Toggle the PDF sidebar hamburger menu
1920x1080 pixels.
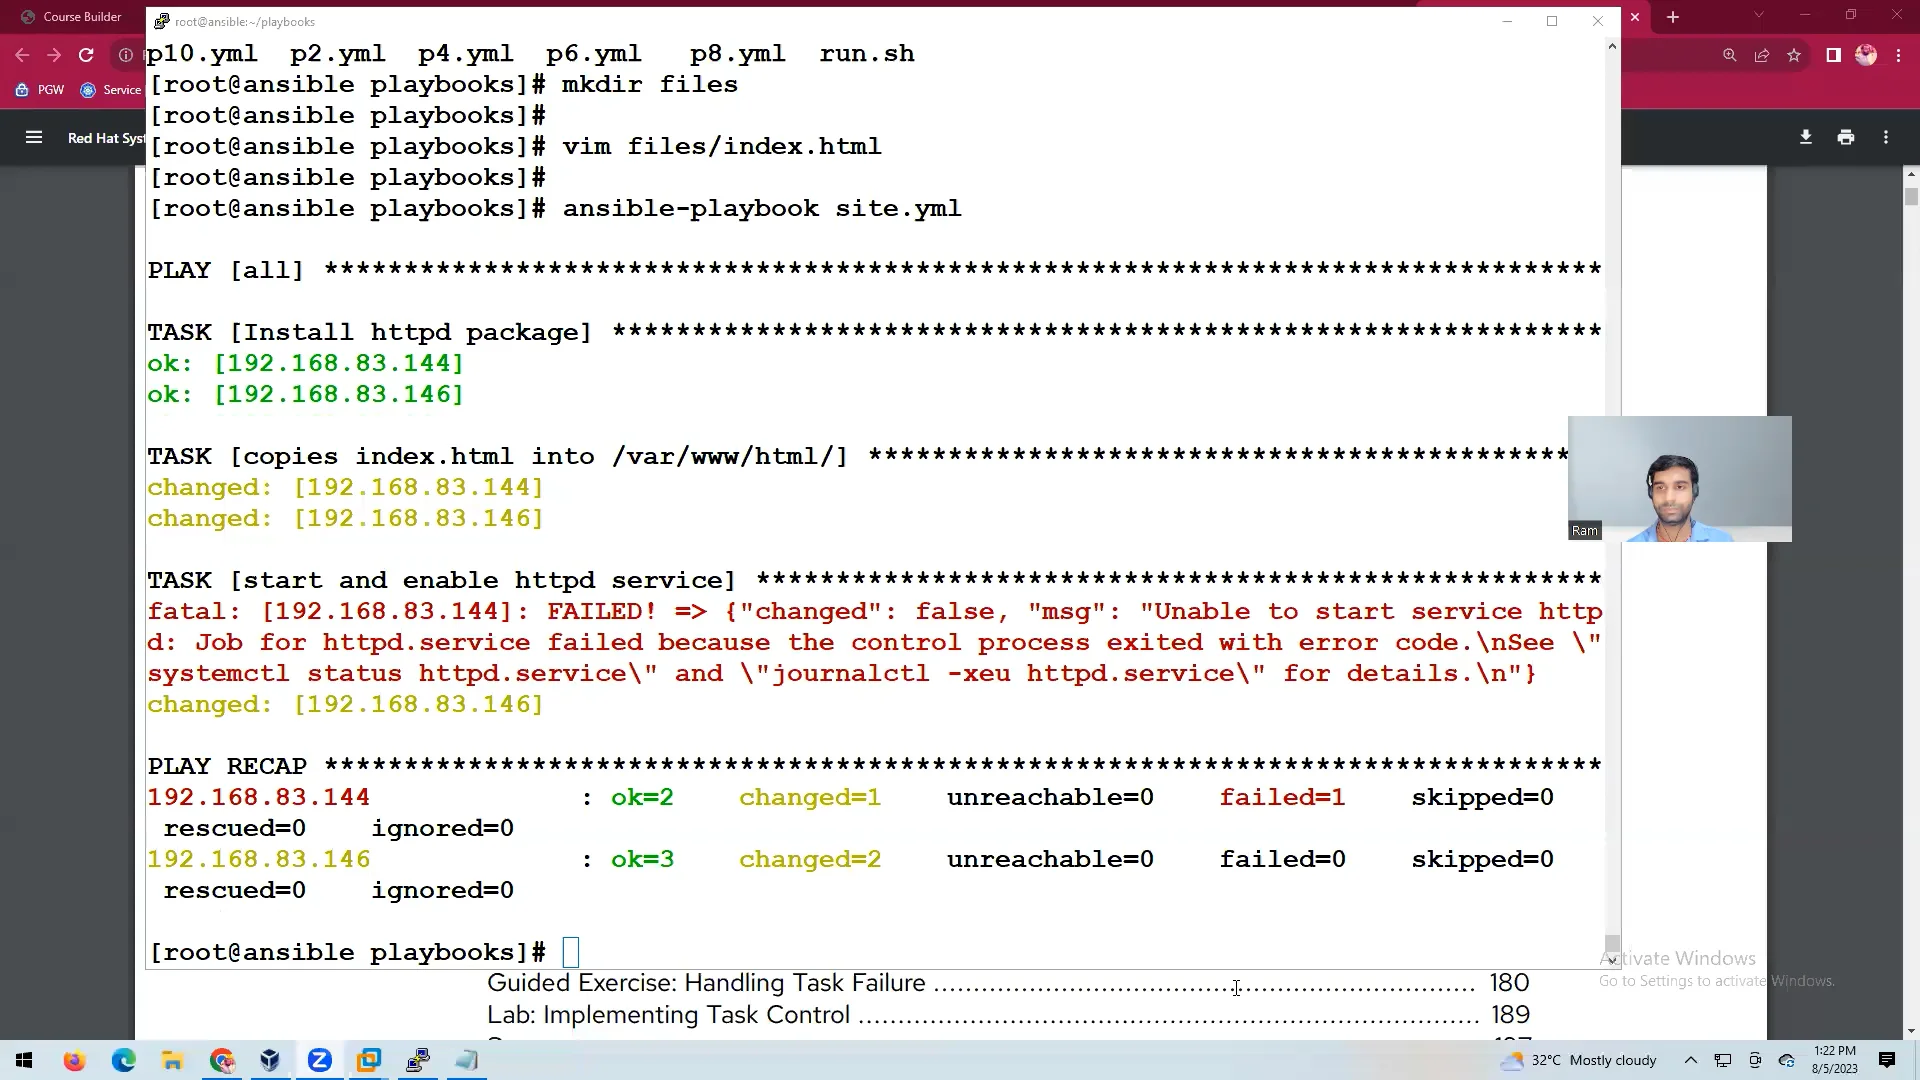(34, 137)
